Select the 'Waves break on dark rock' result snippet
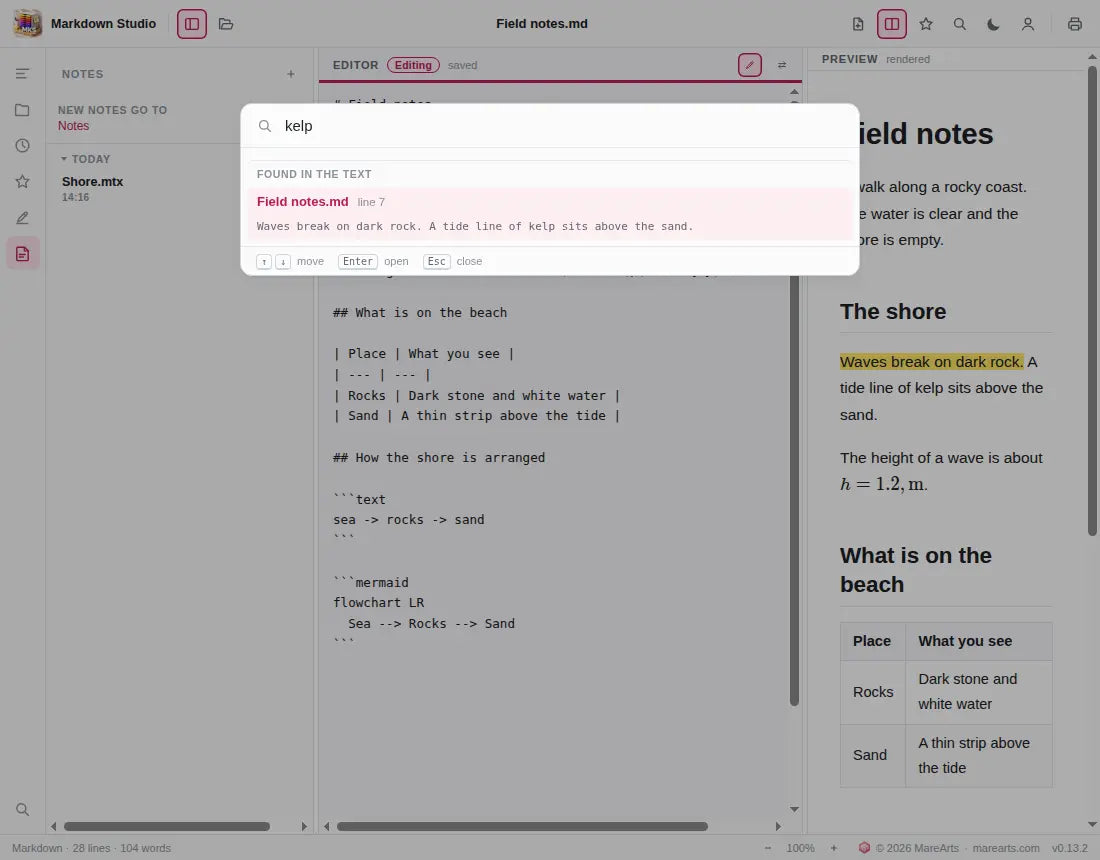The image size is (1100, 860). (475, 227)
